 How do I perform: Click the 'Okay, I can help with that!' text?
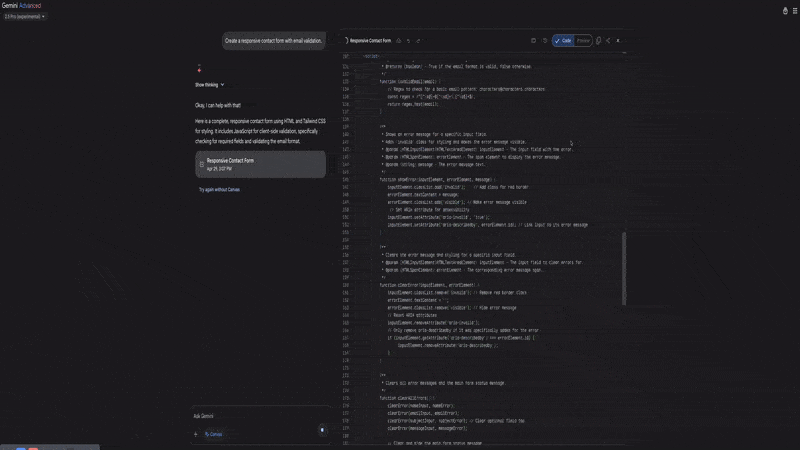tap(218, 105)
